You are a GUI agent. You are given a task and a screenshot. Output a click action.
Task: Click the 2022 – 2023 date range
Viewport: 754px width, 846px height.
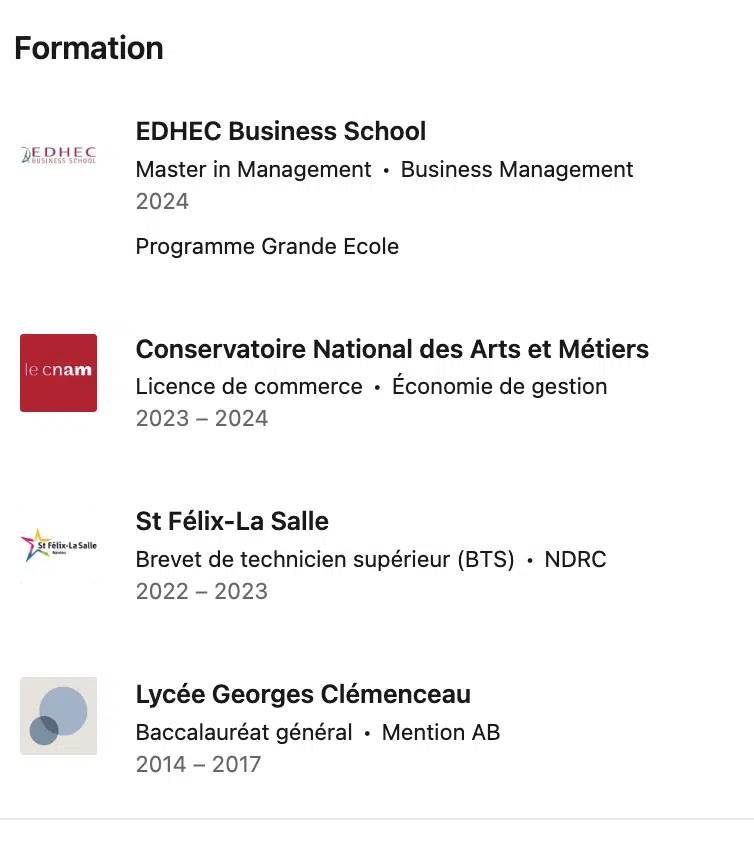(x=202, y=591)
